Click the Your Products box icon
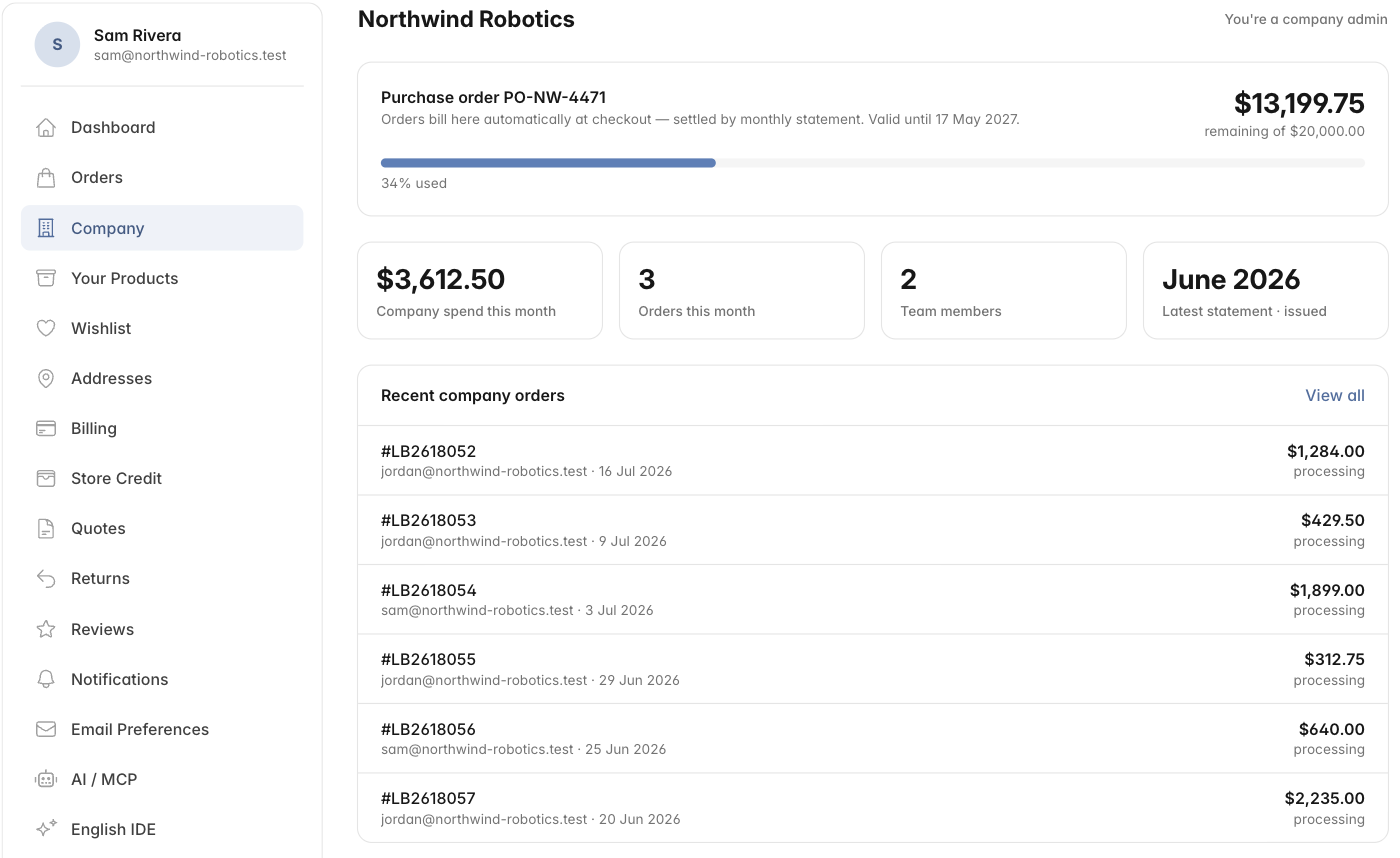 pyautogui.click(x=45, y=278)
